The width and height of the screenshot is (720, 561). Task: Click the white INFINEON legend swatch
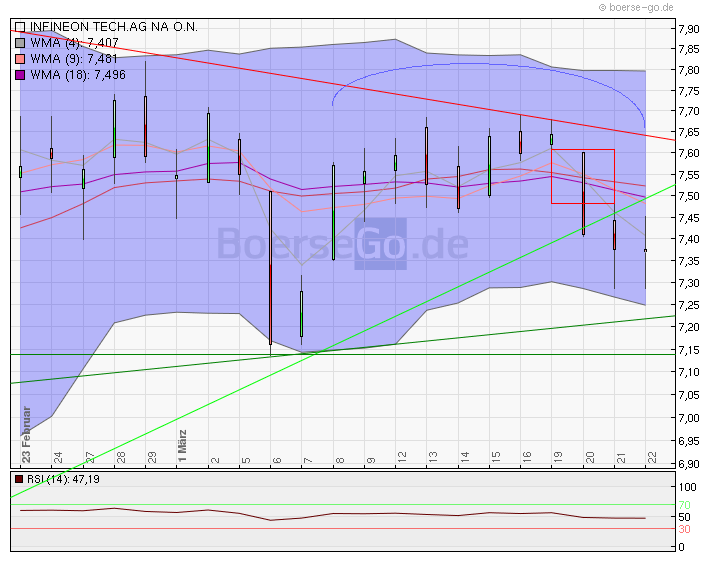(20, 27)
